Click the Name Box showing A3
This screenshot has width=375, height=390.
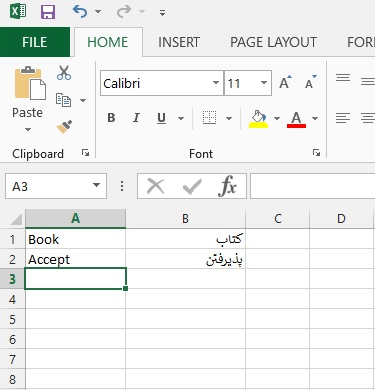[x=48, y=186]
